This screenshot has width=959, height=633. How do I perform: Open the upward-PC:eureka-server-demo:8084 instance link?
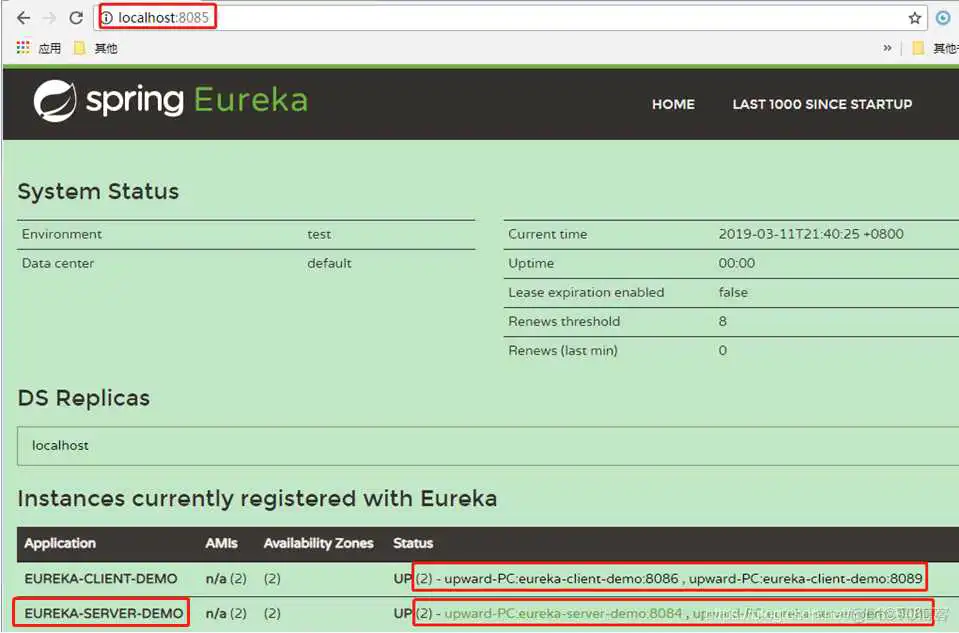563,613
